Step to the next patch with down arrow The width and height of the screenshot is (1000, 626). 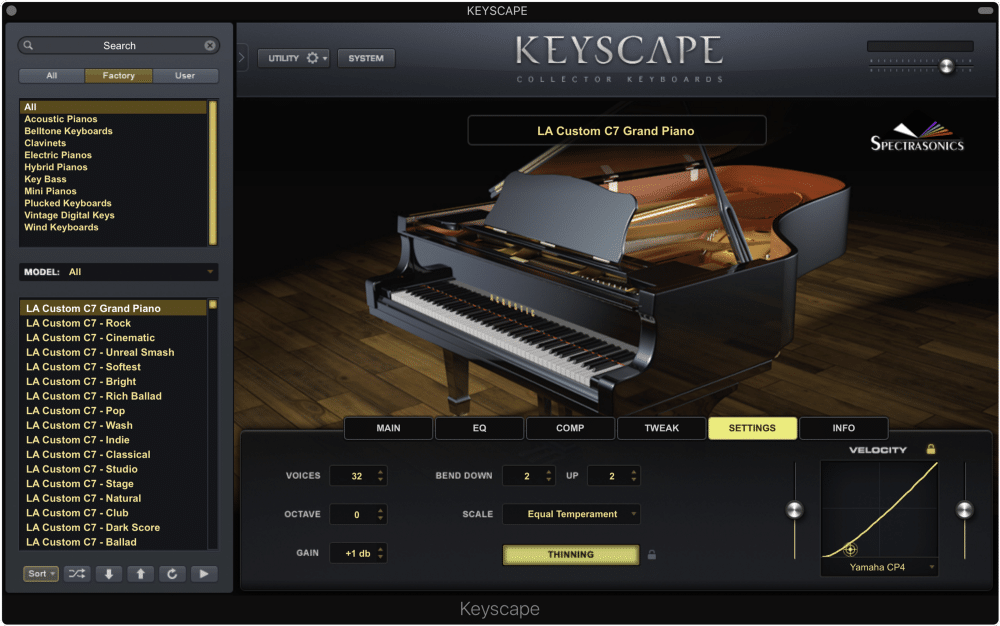point(109,574)
